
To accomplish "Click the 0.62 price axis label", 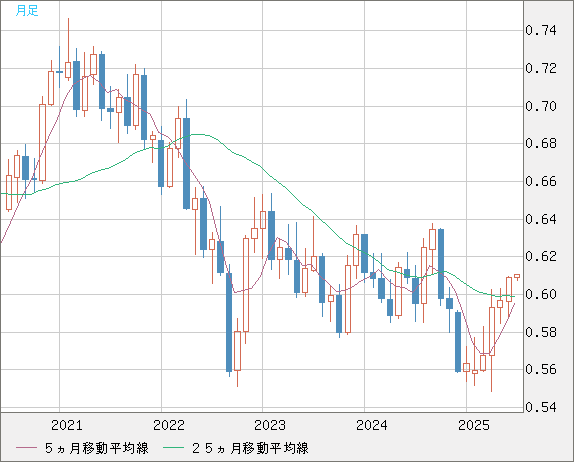I will 541,256.
